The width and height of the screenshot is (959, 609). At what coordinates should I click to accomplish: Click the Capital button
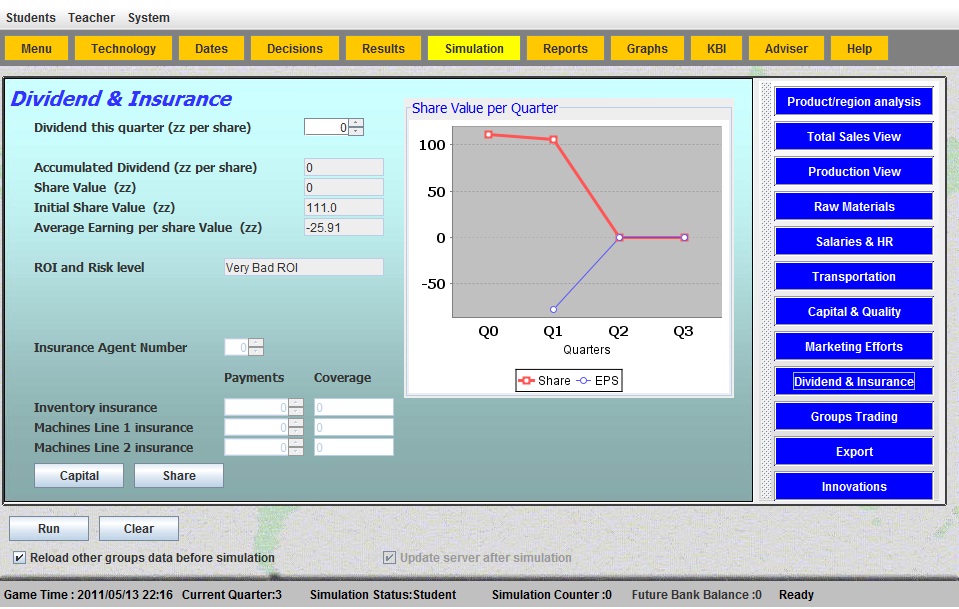pos(79,475)
